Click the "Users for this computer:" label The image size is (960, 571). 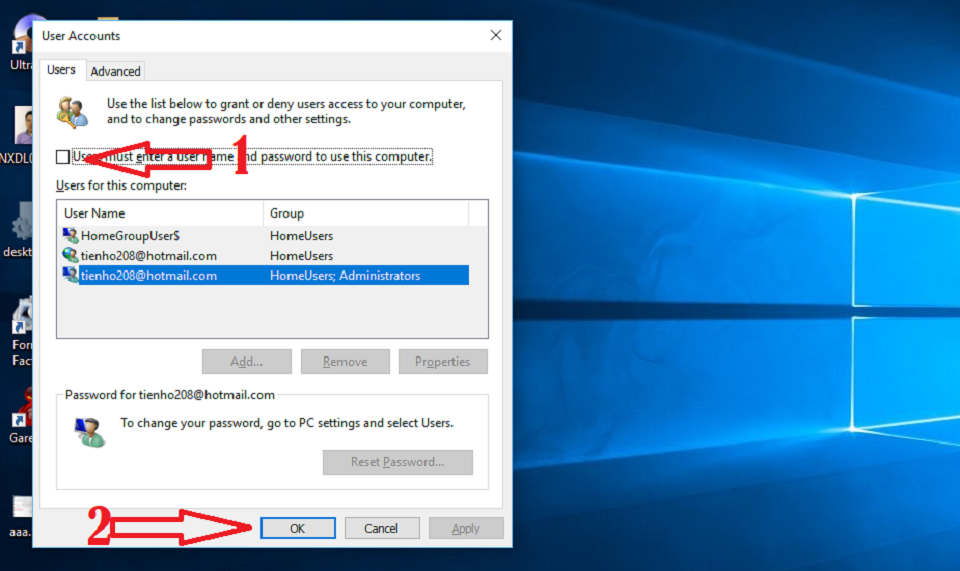point(121,185)
